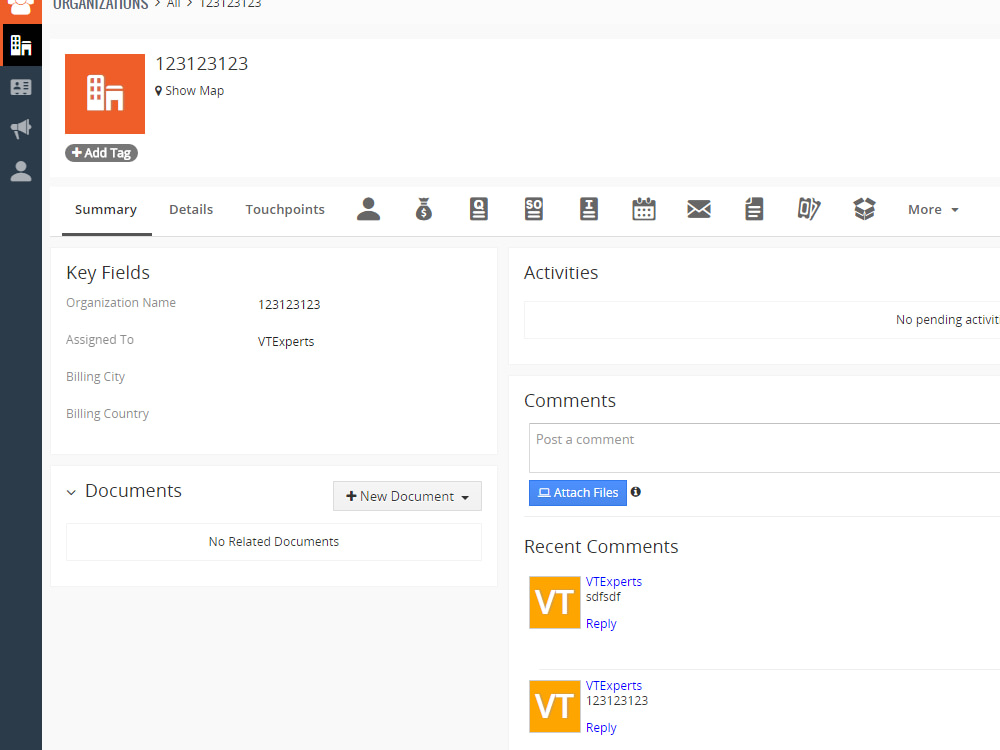Viewport: 1000px width, 750px height.
Task: Open the Contacts card sidebar icon
Action: point(21,87)
